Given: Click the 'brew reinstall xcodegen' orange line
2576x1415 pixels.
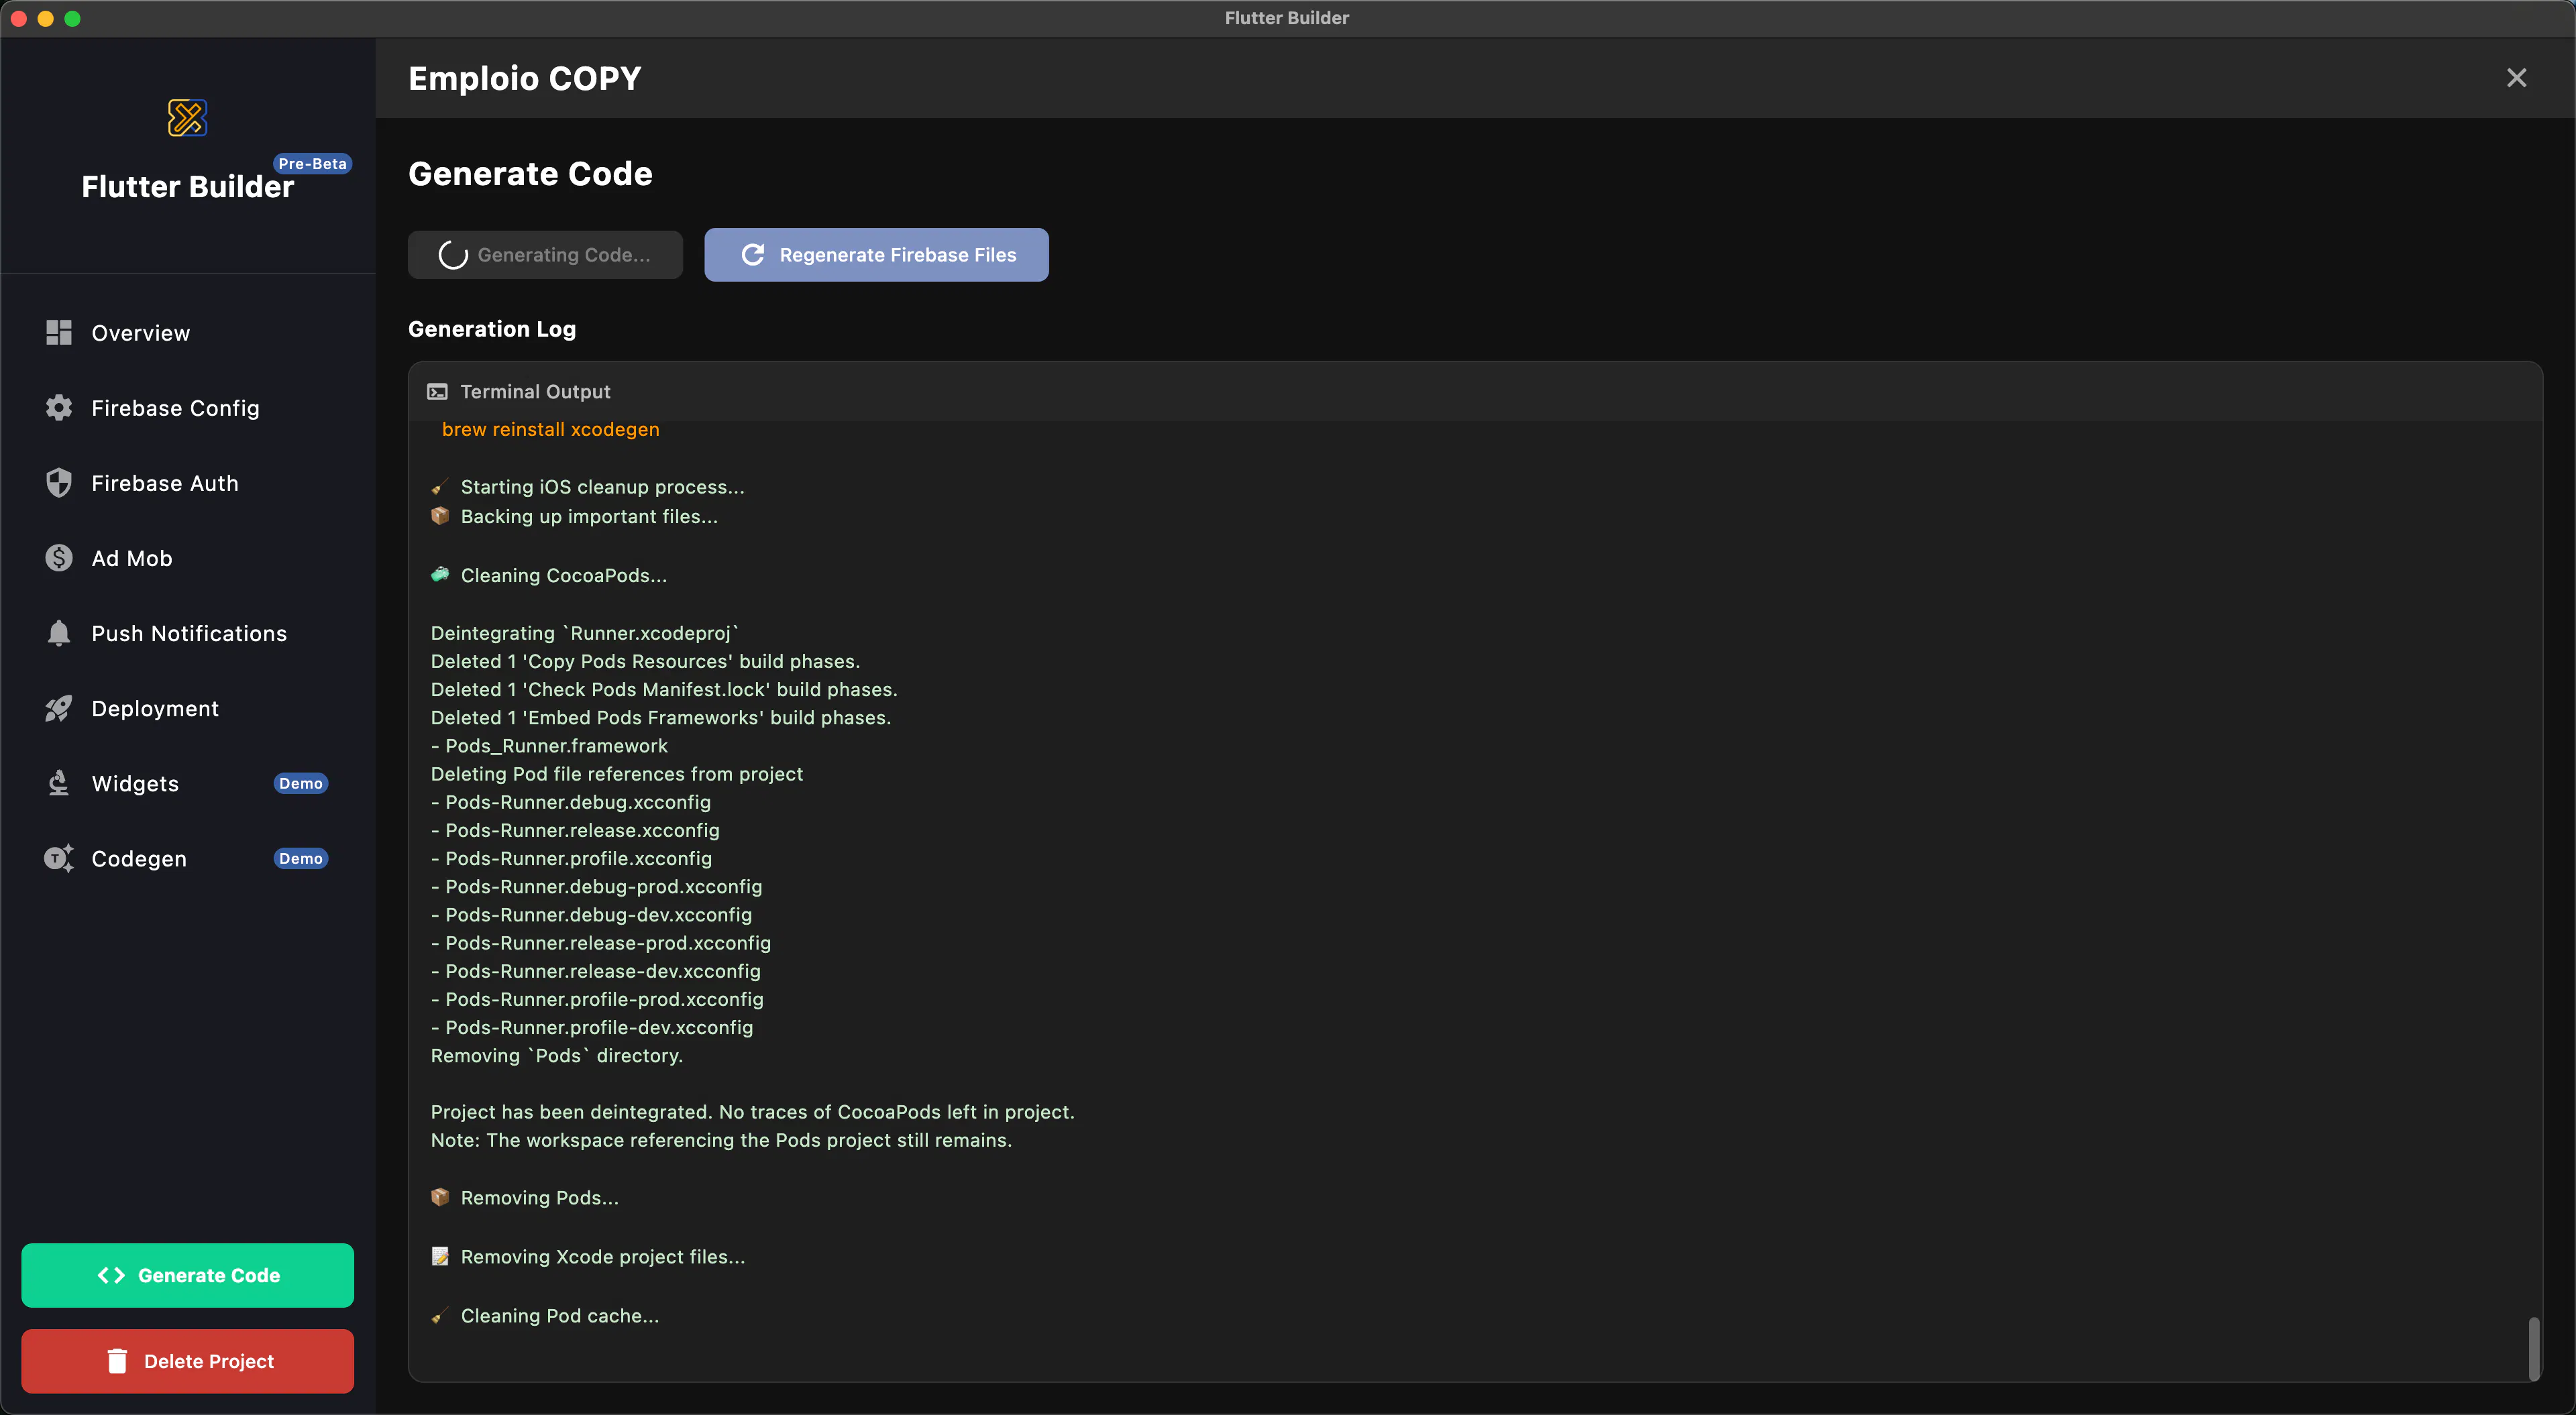Looking at the screenshot, I should click(551, 429).
